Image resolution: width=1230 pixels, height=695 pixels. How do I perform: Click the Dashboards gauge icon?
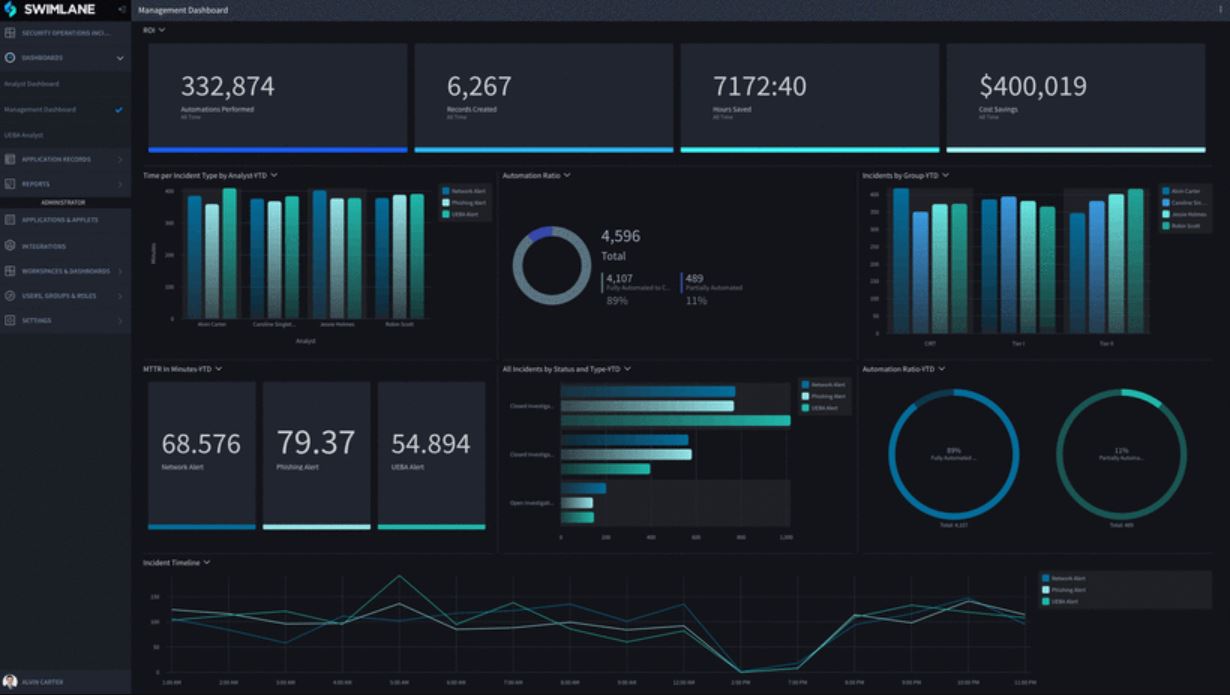pos(10,58)
